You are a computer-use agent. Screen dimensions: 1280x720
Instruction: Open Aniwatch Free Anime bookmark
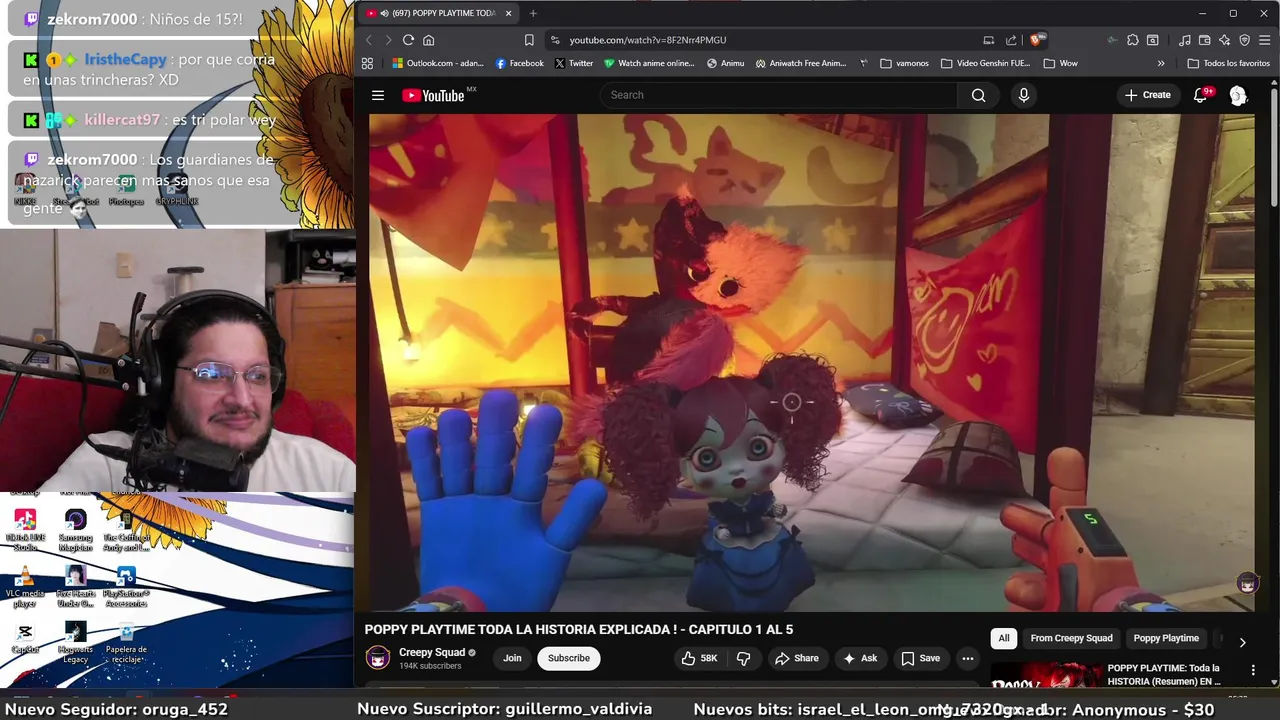click(801, 63)
